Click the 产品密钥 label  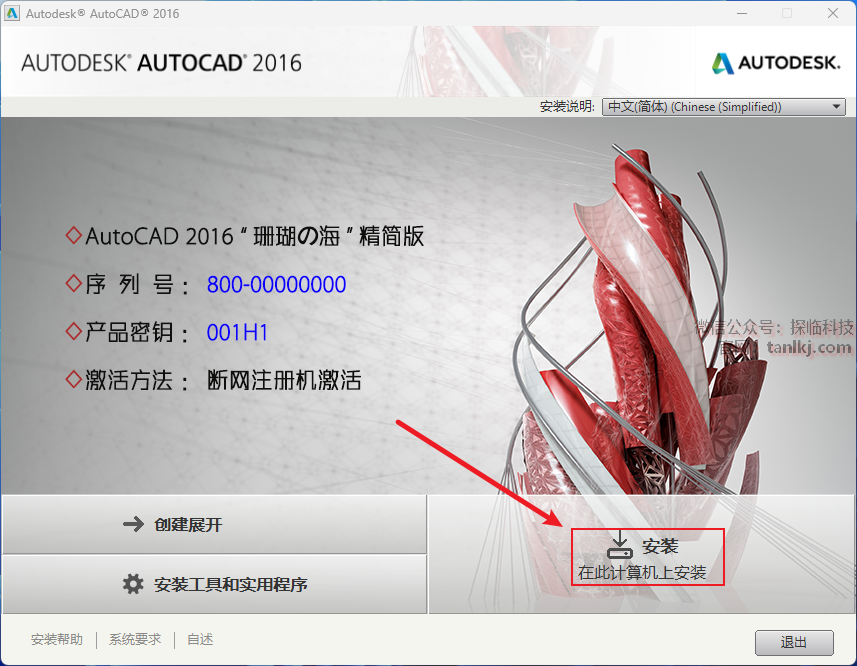coord(137,333)
